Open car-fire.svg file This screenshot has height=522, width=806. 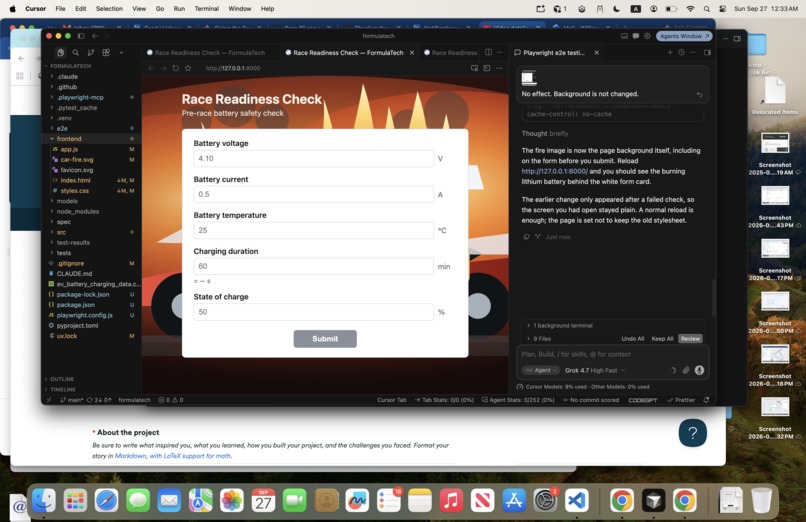click(77, 159)
